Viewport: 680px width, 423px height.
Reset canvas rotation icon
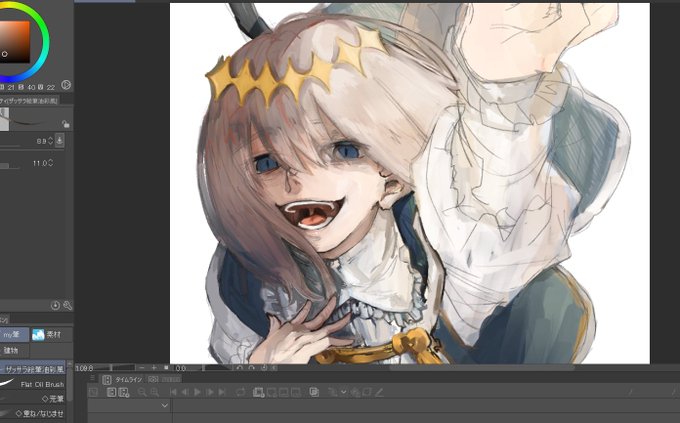pos(264,368)
